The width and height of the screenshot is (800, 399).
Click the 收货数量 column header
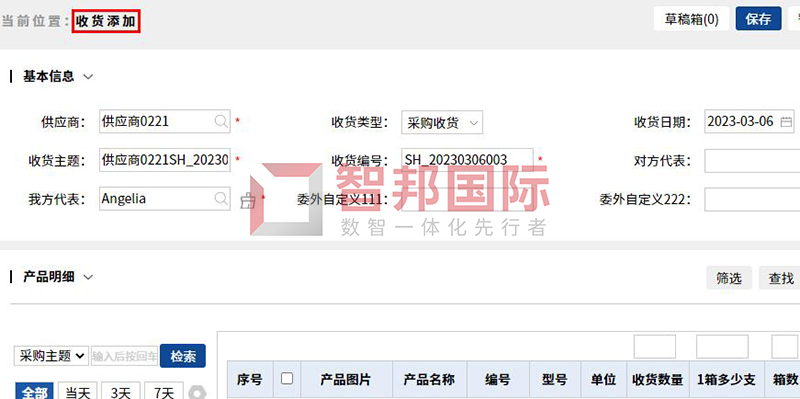658,380
